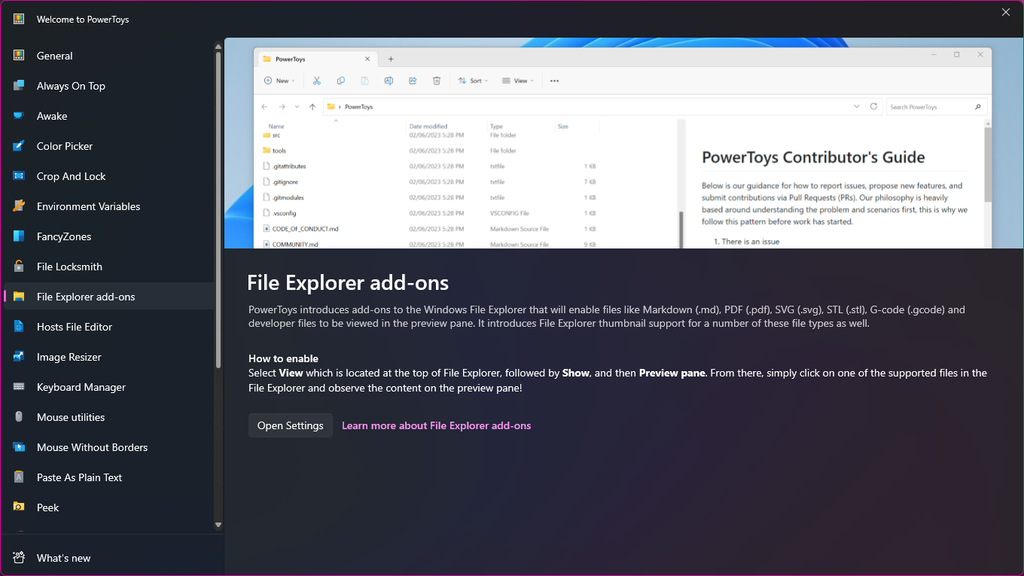Open Learn more about File Explorer add-ons
Image resolution: width=1024 pixels, height=576 pixels.
[436, 425]
